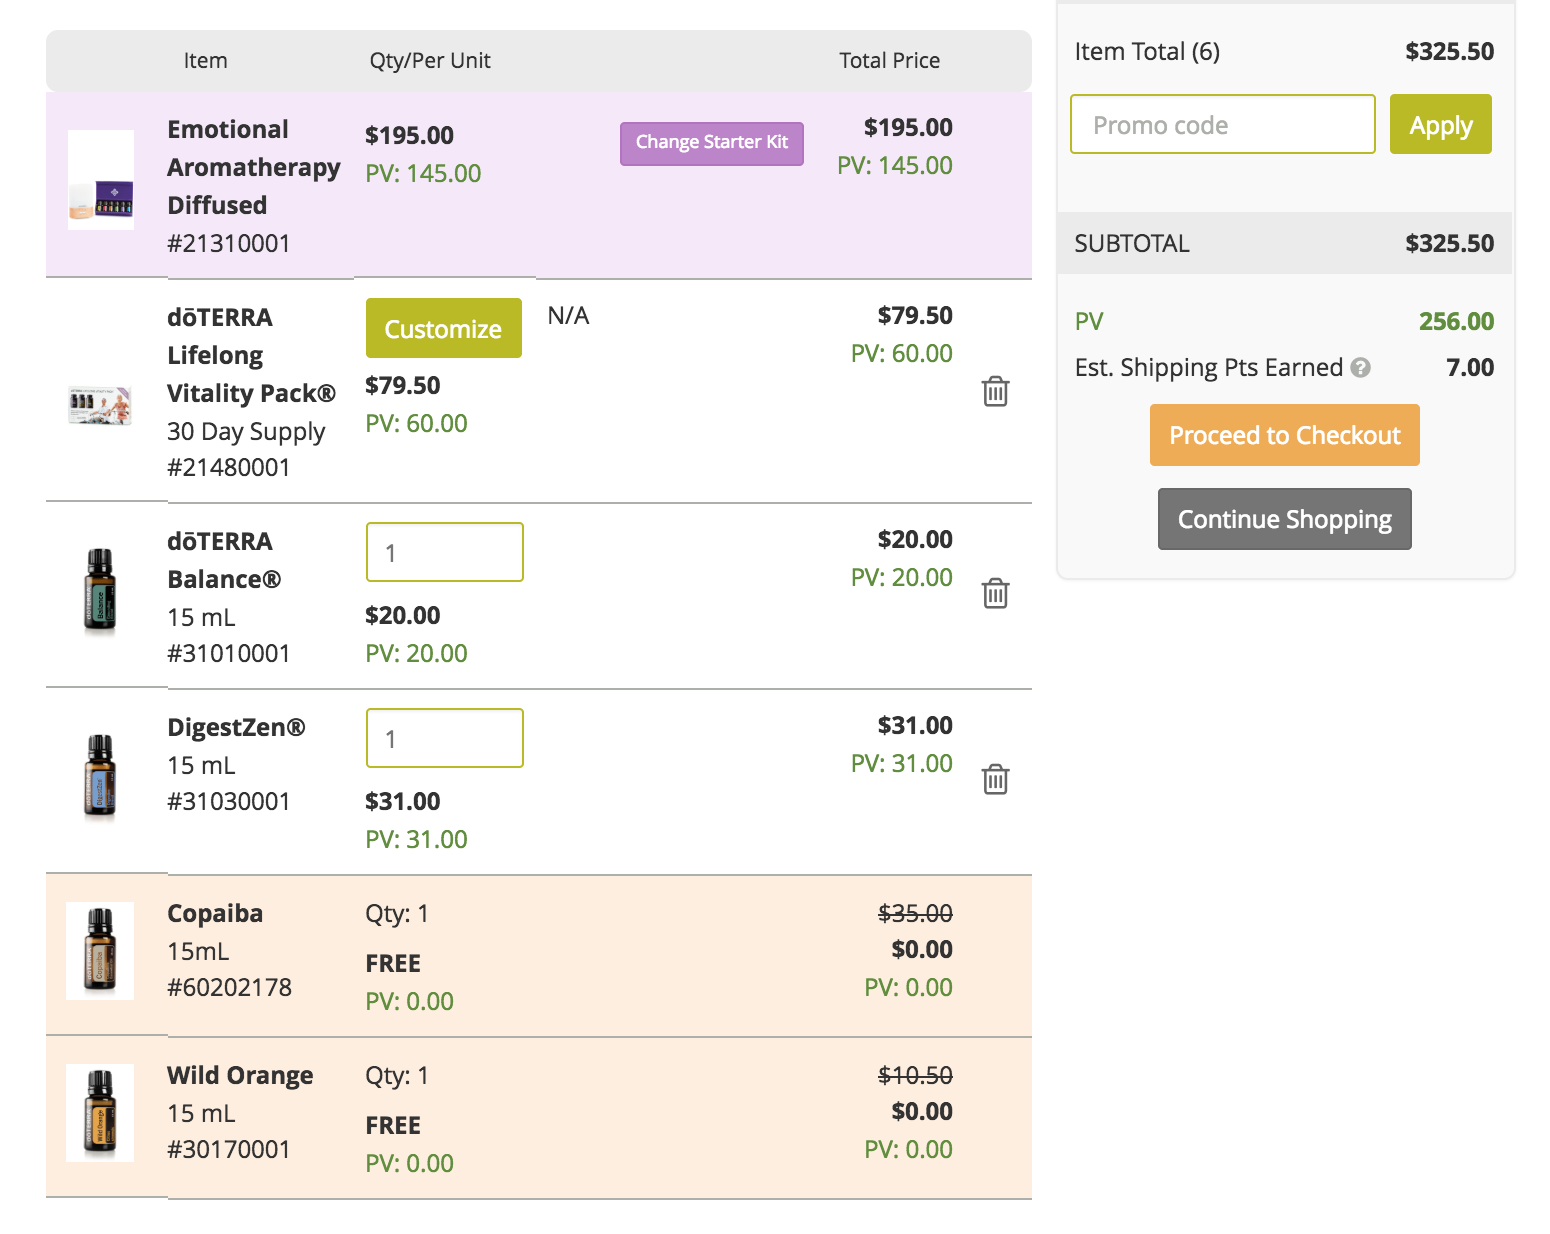This screenshot has height=1234, width=1550.
Task: Click the 7.00 shipping points value
Action: click(1470, 367)
